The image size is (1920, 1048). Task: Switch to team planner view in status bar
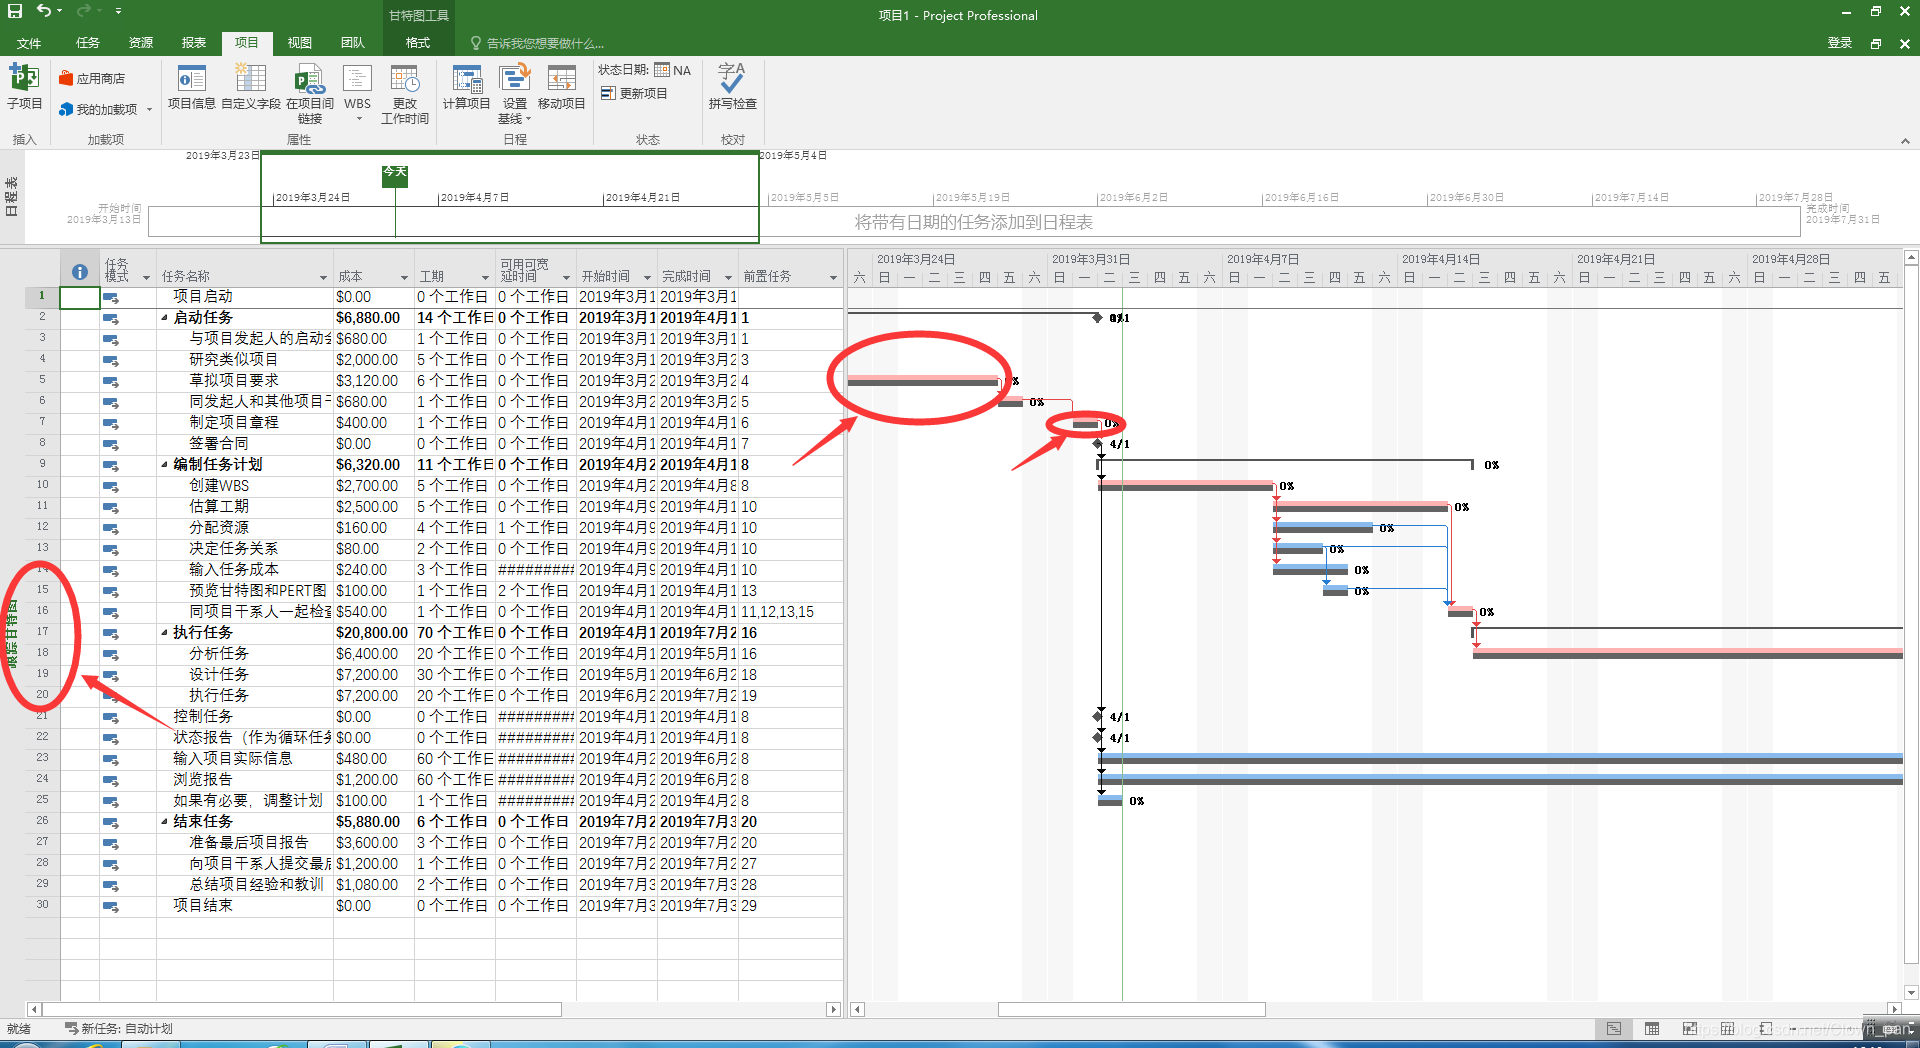[x=1690, y=1029]
